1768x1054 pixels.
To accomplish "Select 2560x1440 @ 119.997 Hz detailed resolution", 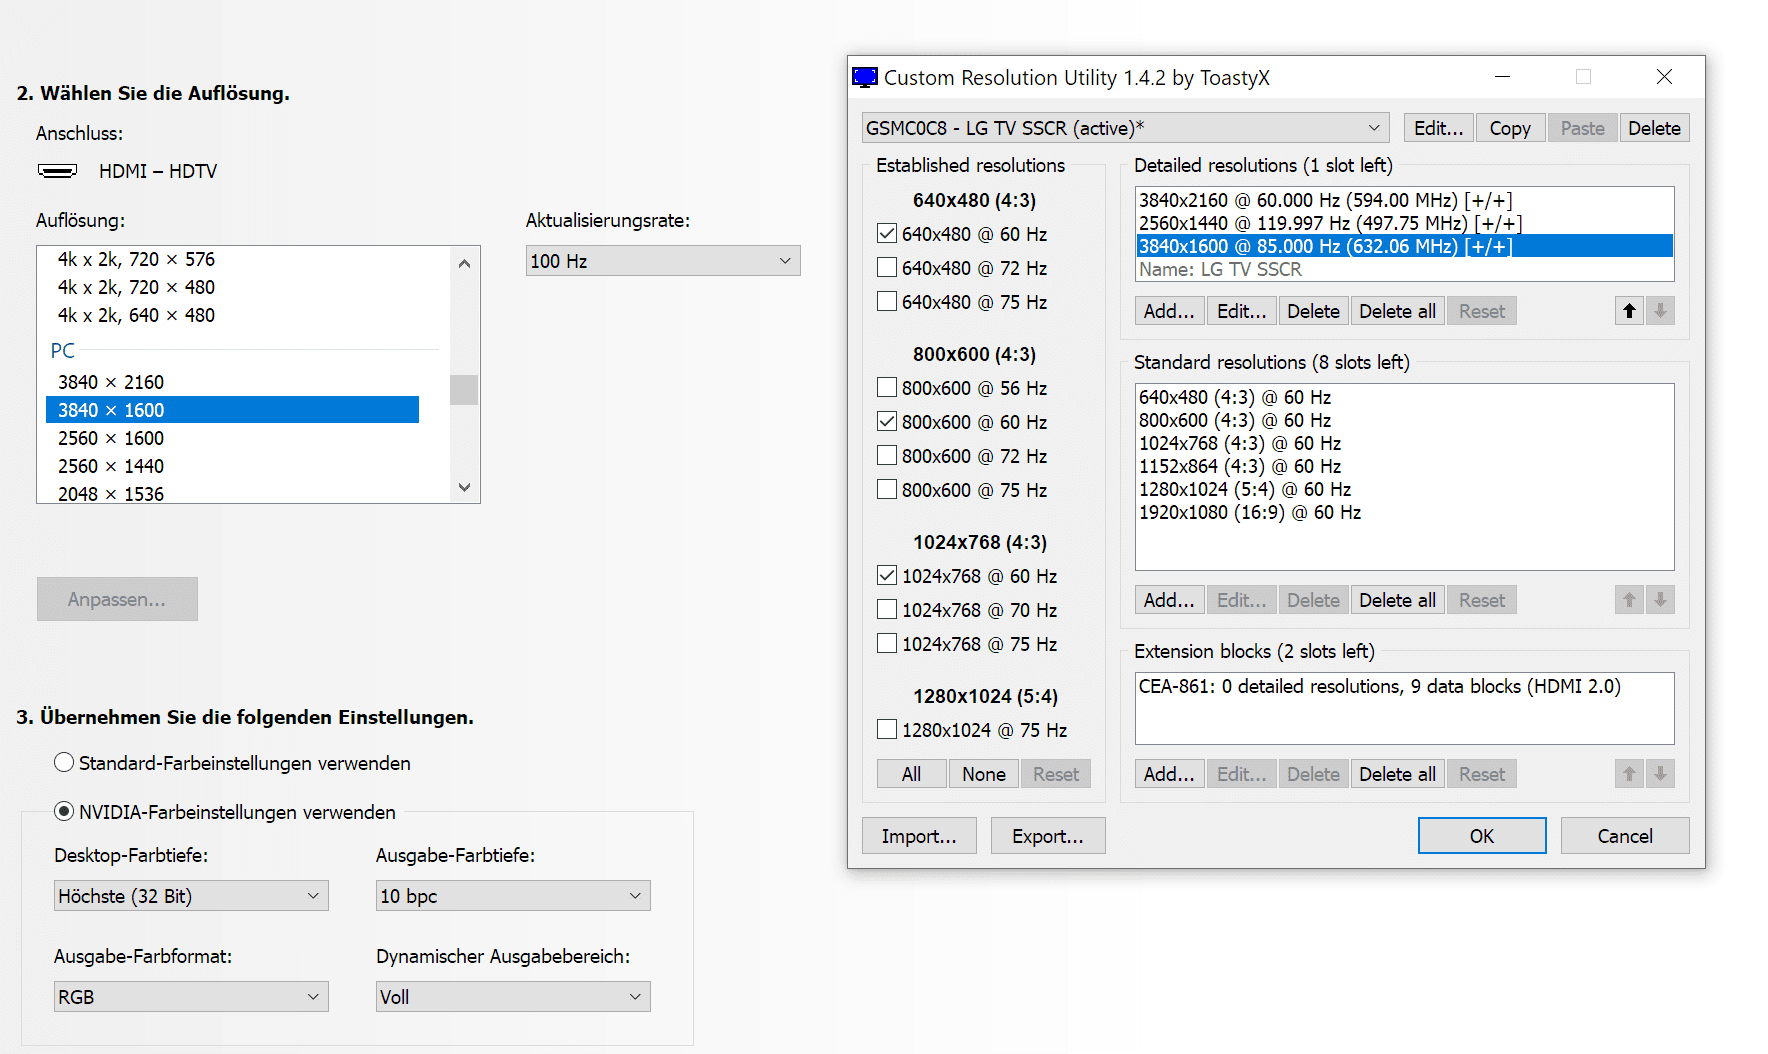I will 1404,223.
